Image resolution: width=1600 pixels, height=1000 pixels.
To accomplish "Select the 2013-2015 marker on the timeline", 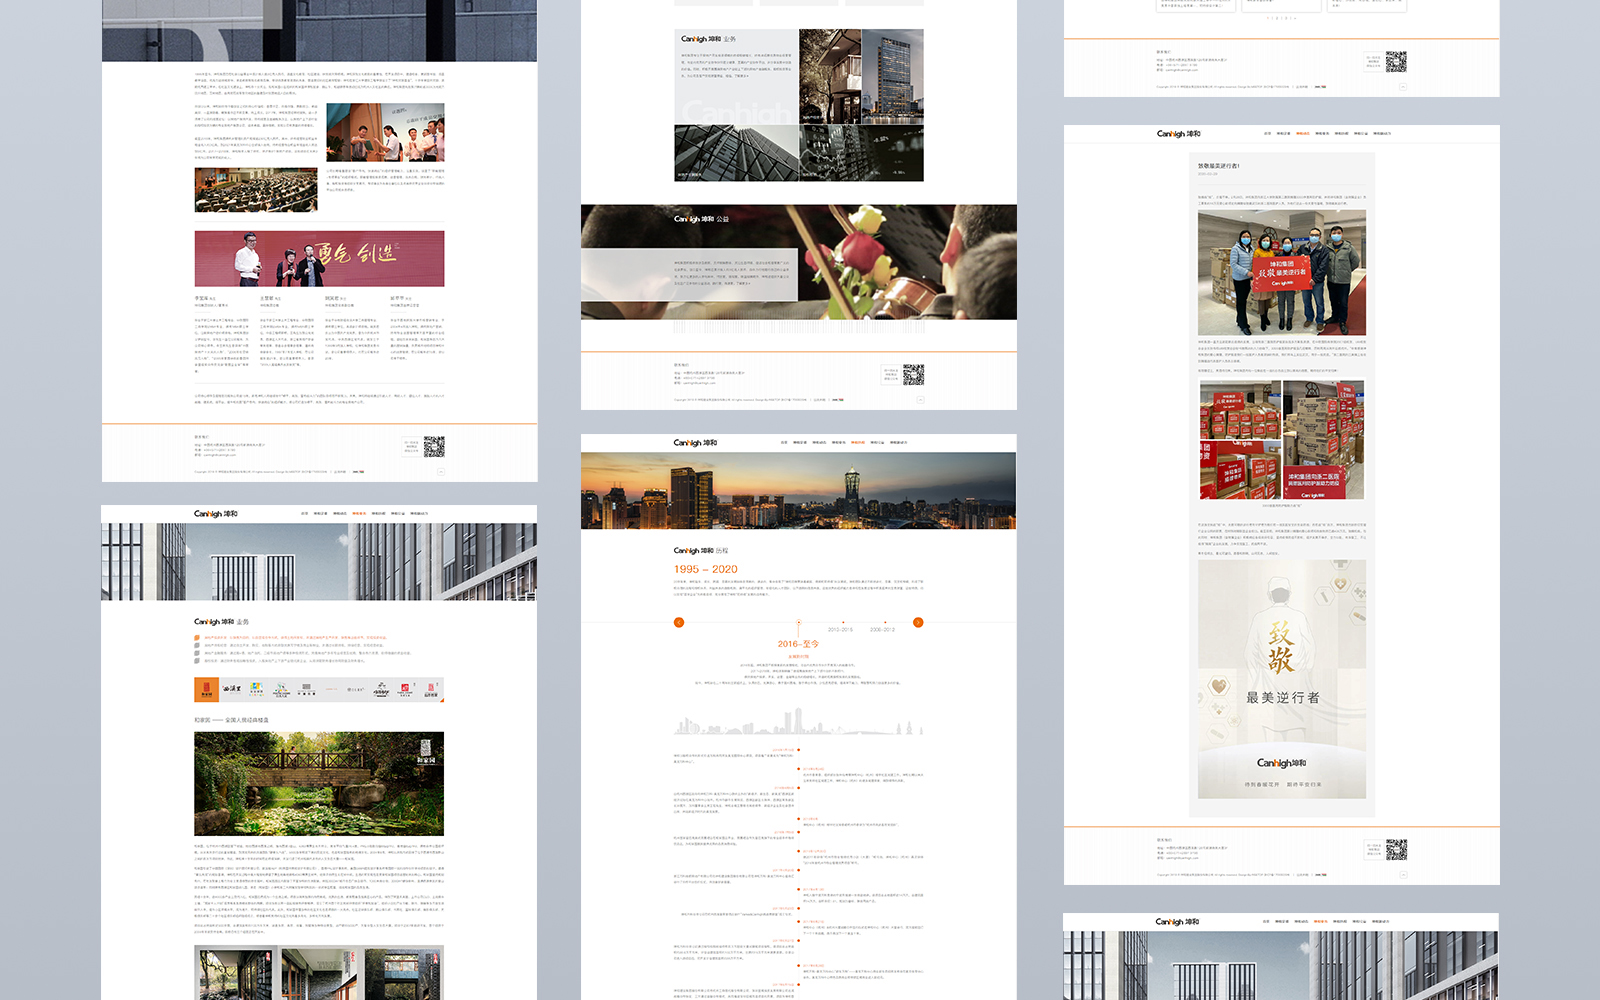I will 840,629.
